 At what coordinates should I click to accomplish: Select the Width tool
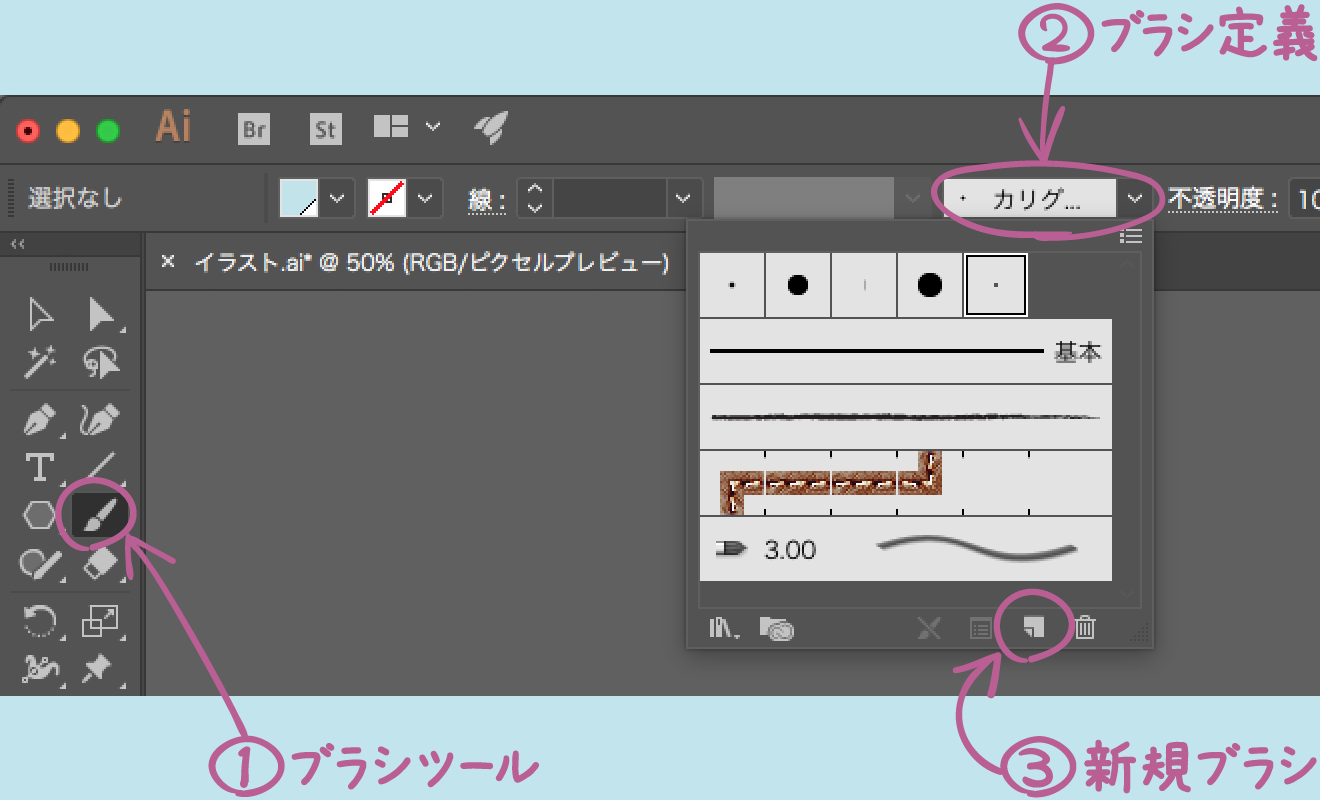[x=40, y=669]
